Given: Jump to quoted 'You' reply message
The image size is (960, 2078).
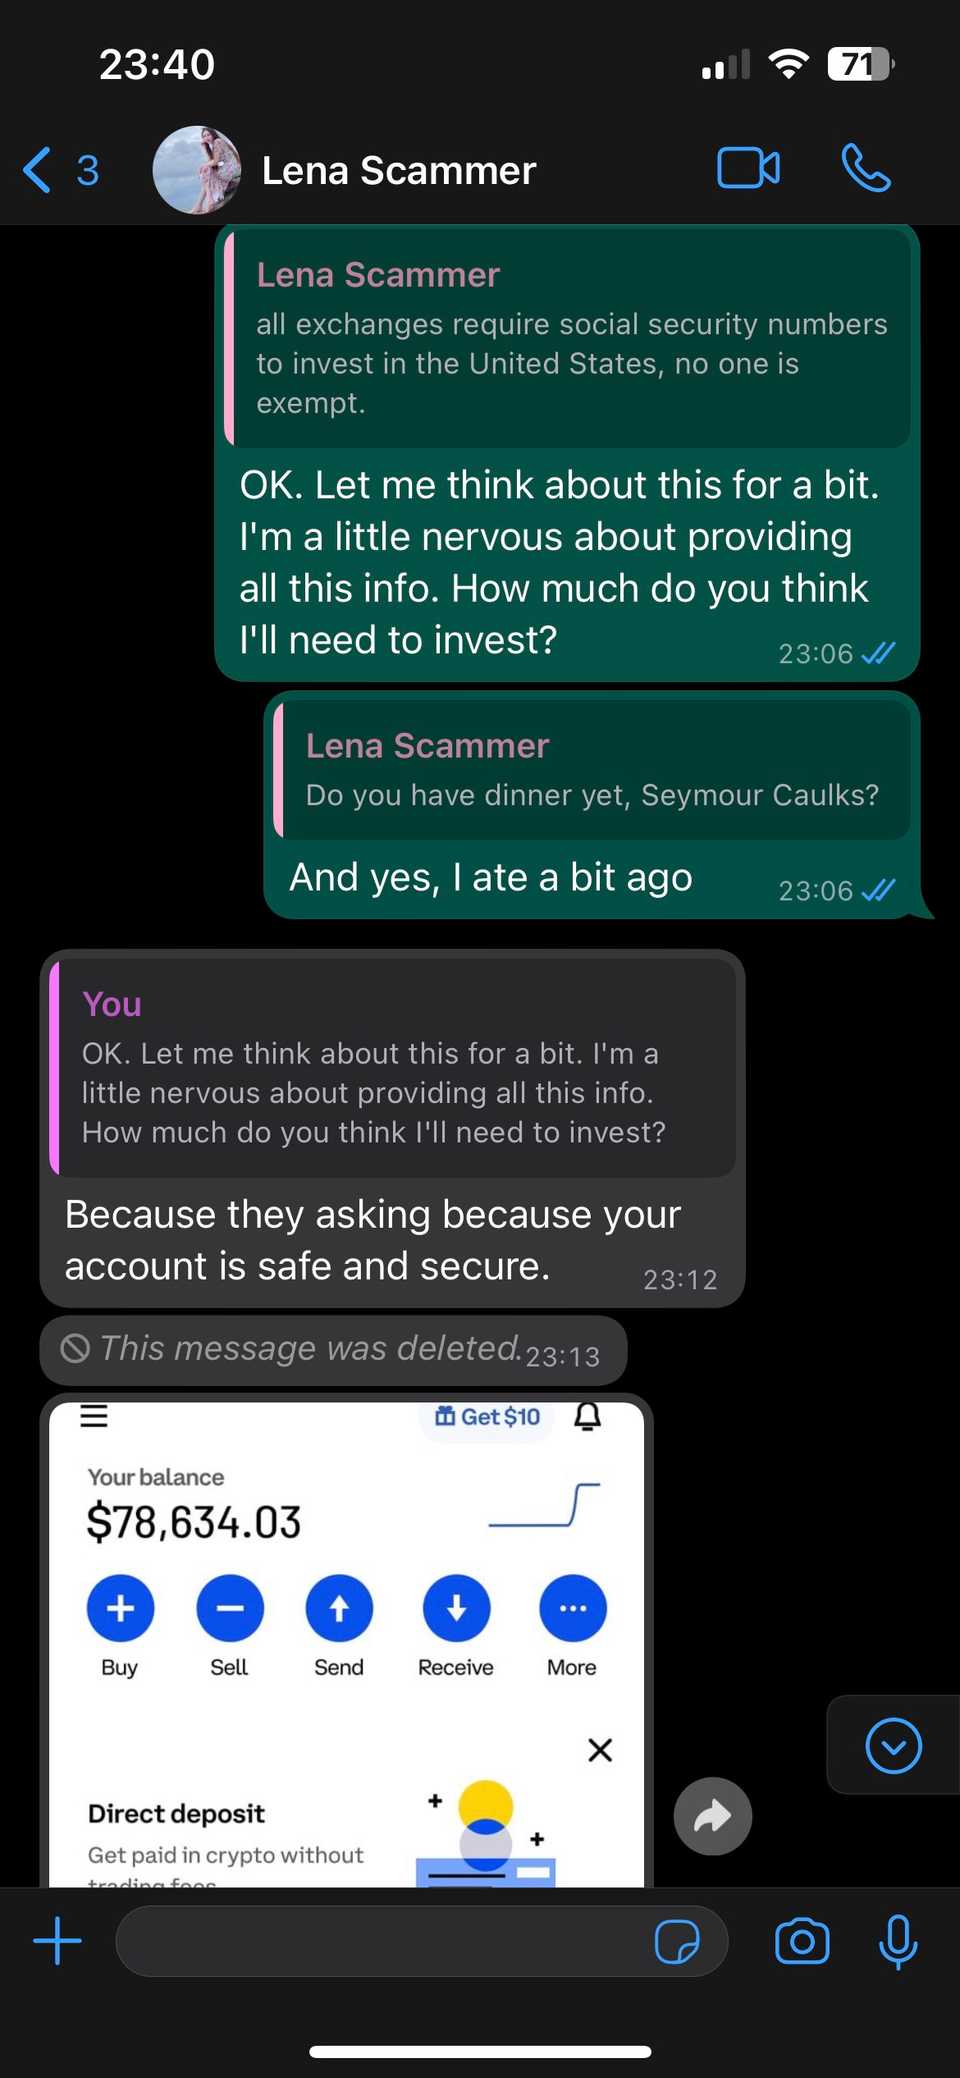Looking at the screenshot, I should (x=392, y=1068).
